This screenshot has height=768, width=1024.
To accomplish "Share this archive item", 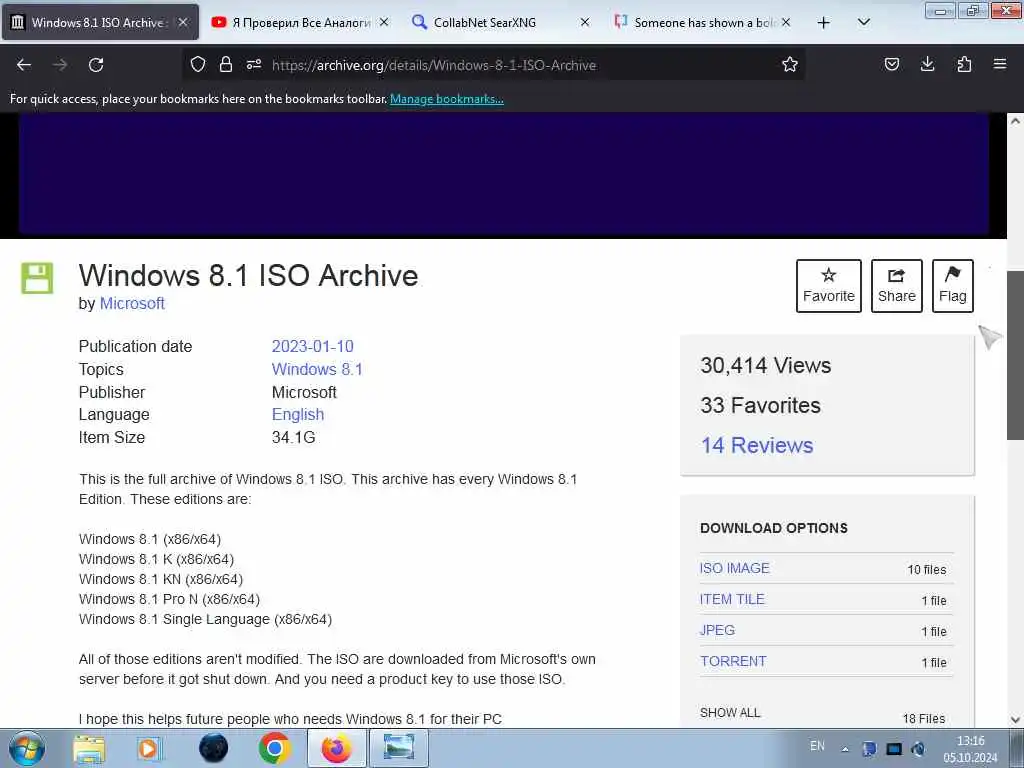I will 897,286.
